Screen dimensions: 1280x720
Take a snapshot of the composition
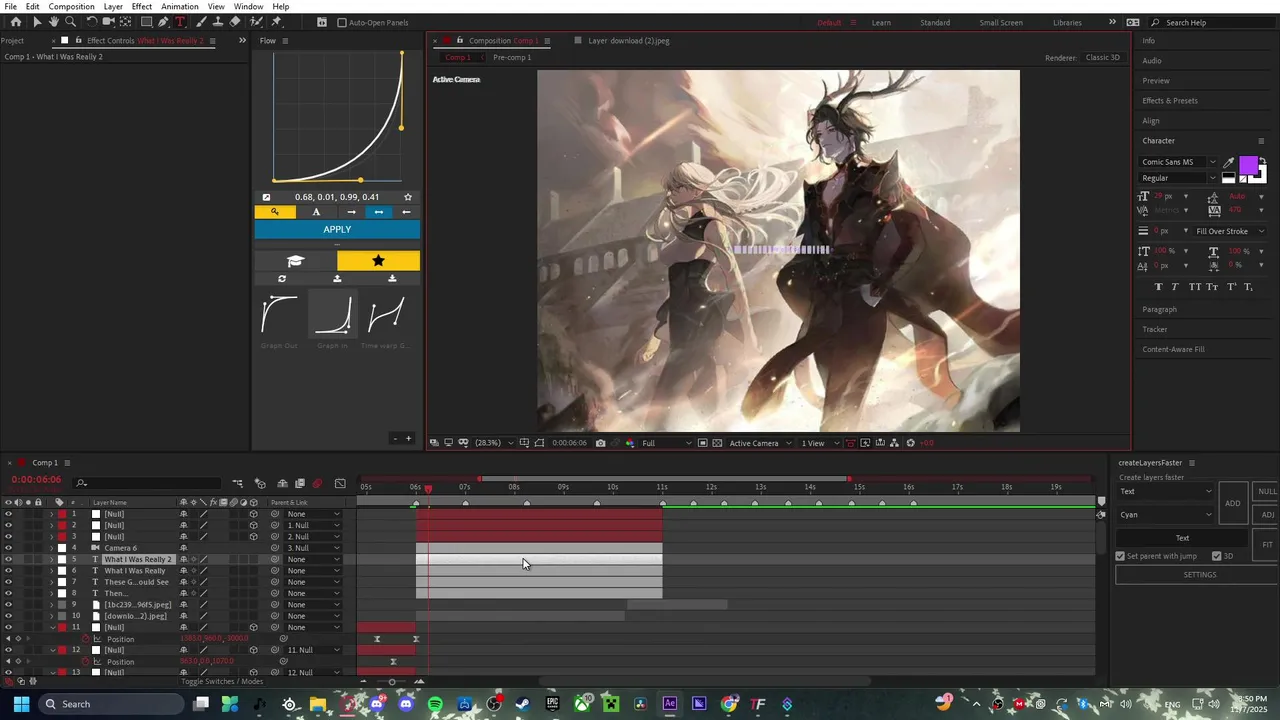pos(600,443)
